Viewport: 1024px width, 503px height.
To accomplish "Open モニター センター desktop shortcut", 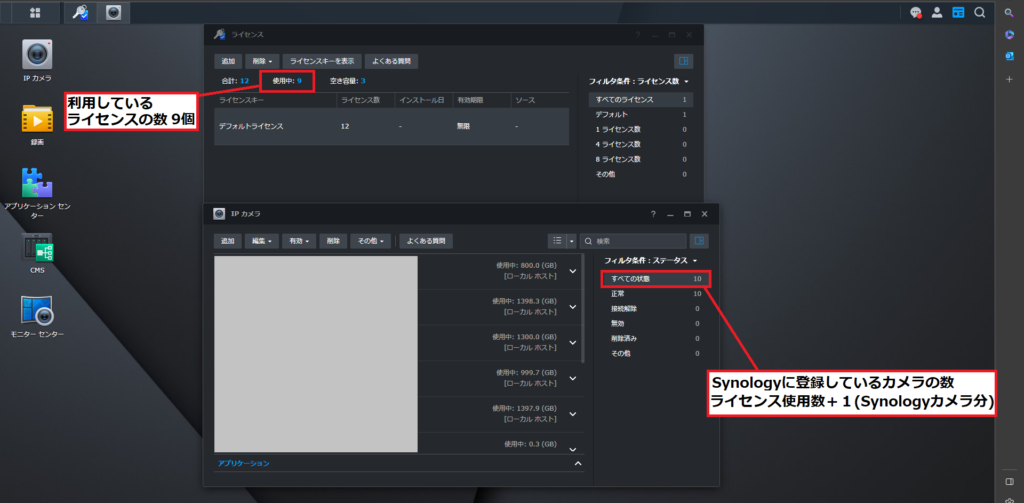I will point(37,316).
